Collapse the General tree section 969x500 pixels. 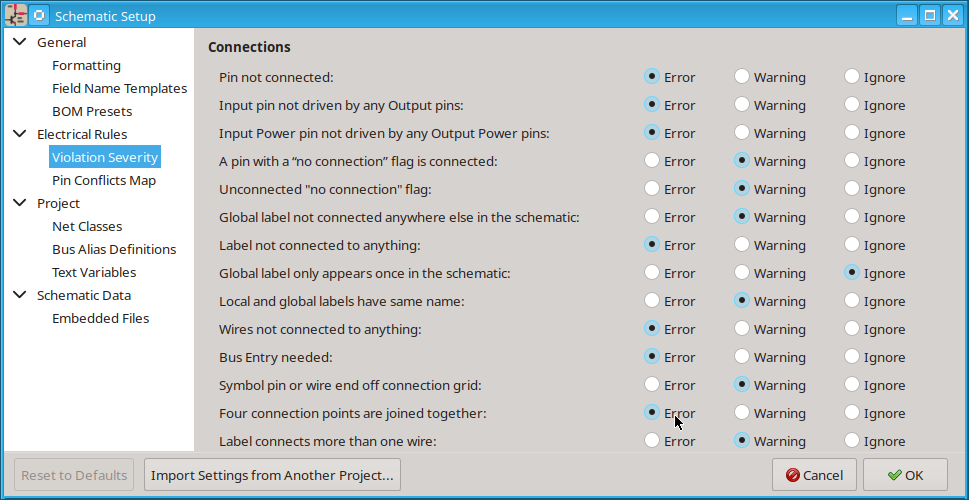[19, 43]
